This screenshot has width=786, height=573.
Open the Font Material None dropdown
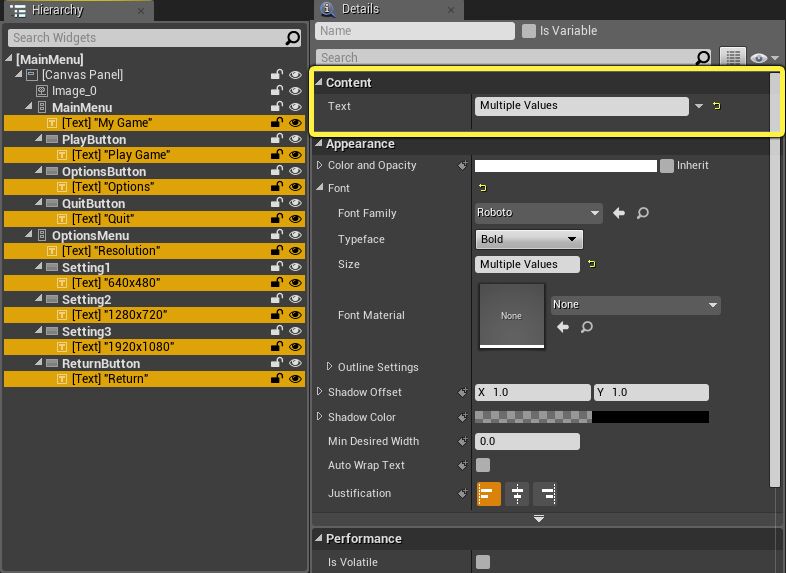(635, 304)
